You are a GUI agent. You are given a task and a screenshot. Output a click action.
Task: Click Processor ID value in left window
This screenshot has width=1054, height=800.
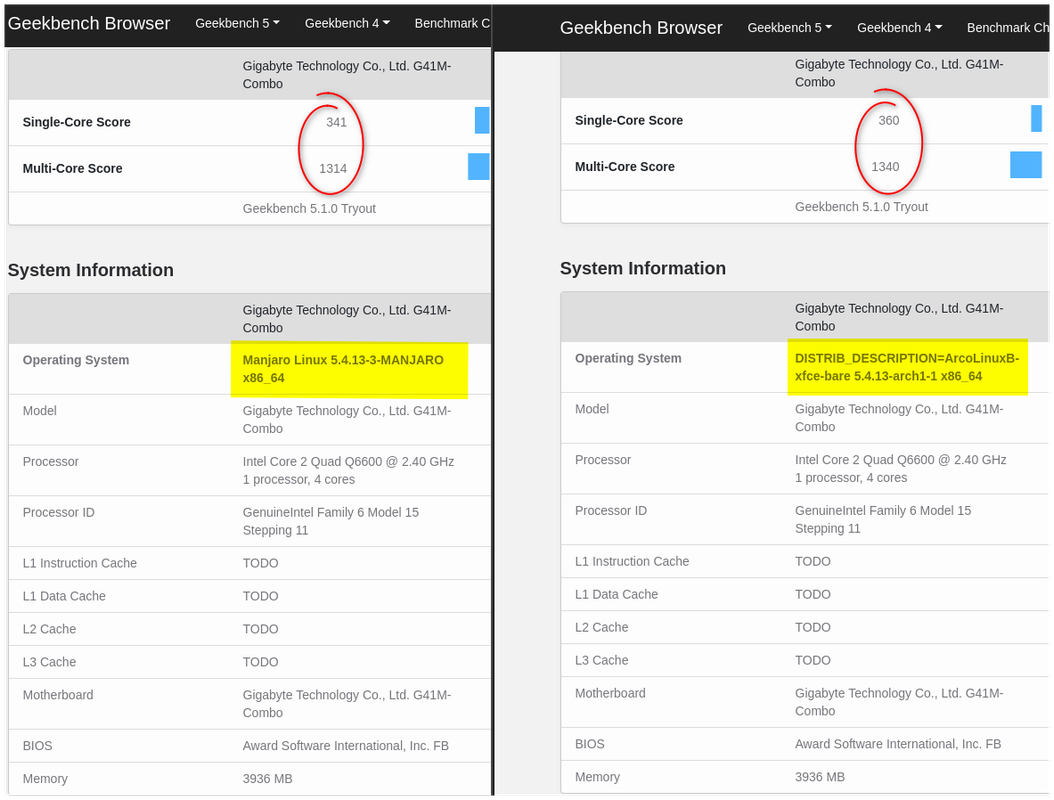click(331, 522)
